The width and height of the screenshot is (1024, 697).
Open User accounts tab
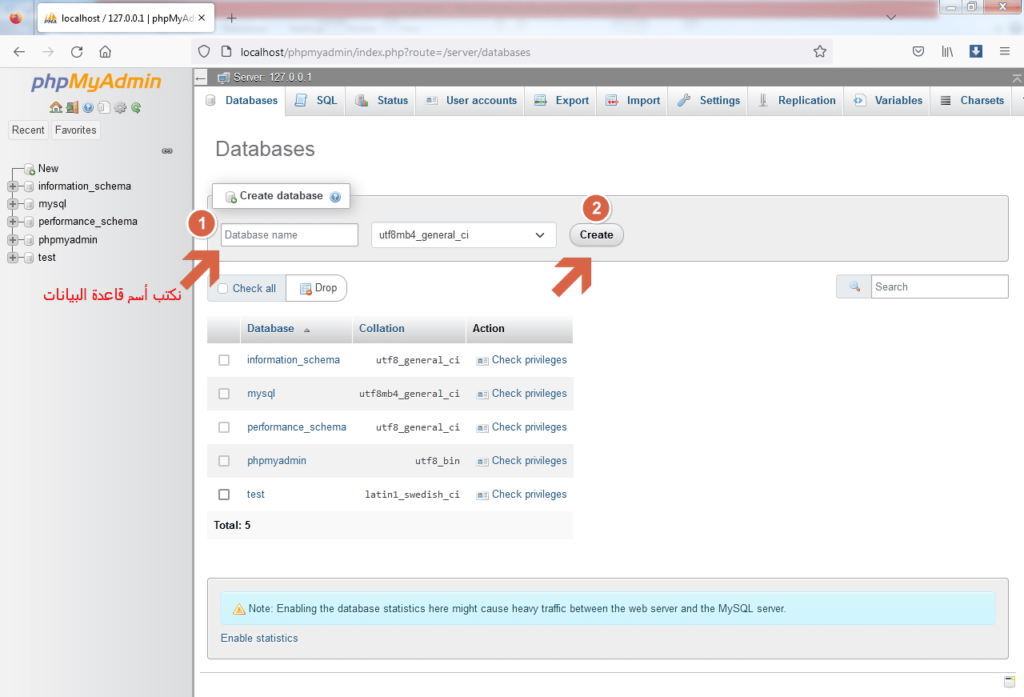(x=471, y=101)
